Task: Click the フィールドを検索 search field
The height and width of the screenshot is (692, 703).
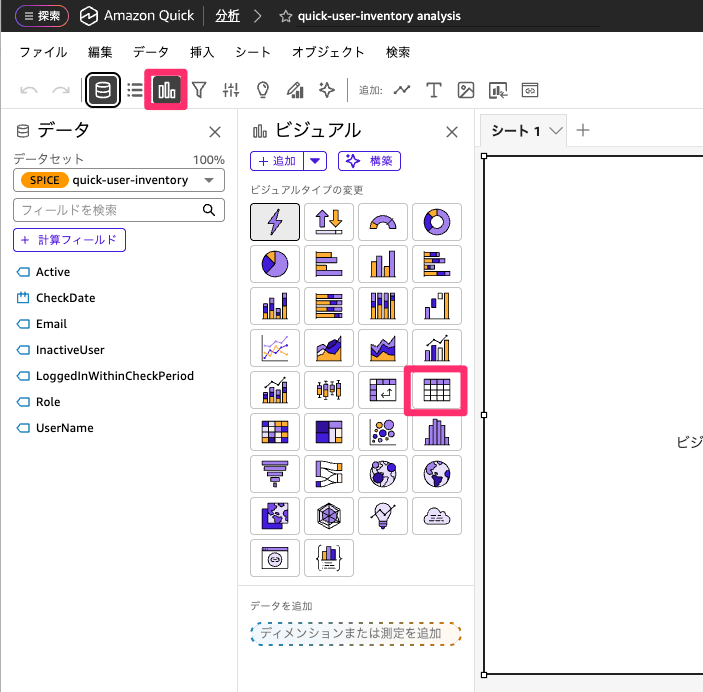Action: click(119, 210)
